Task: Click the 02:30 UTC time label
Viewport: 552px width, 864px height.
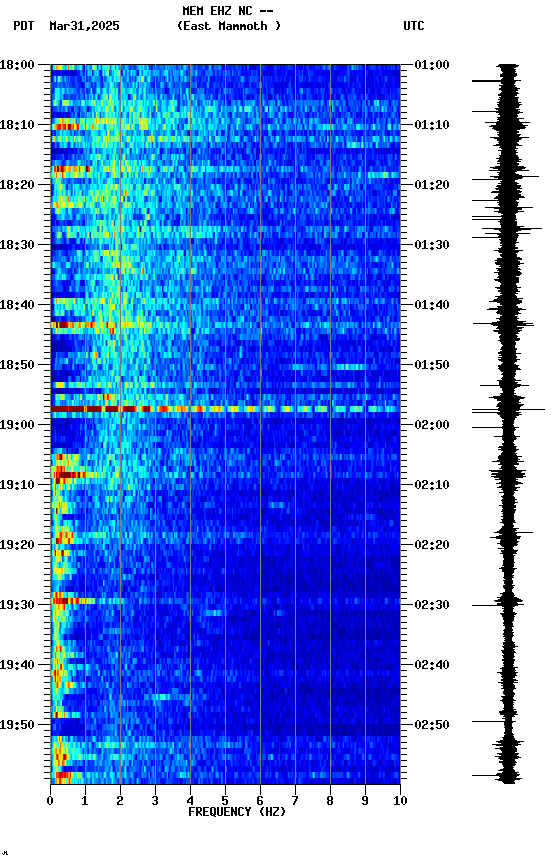Action: click(432, 605)
